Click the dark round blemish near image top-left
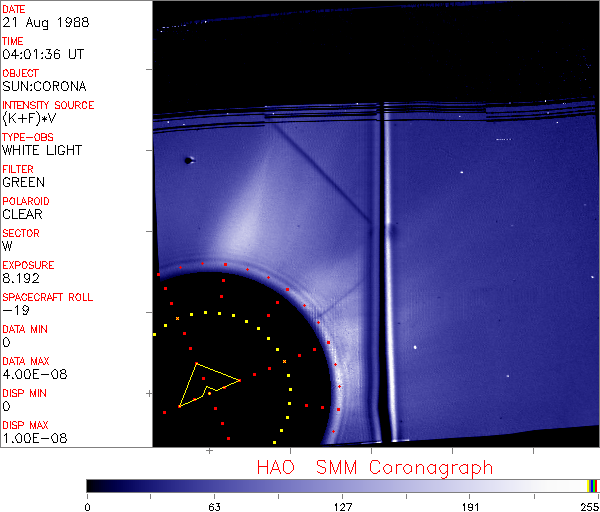Screen dimensions: 600x512 pyautogui.click(x=188, y=160)
